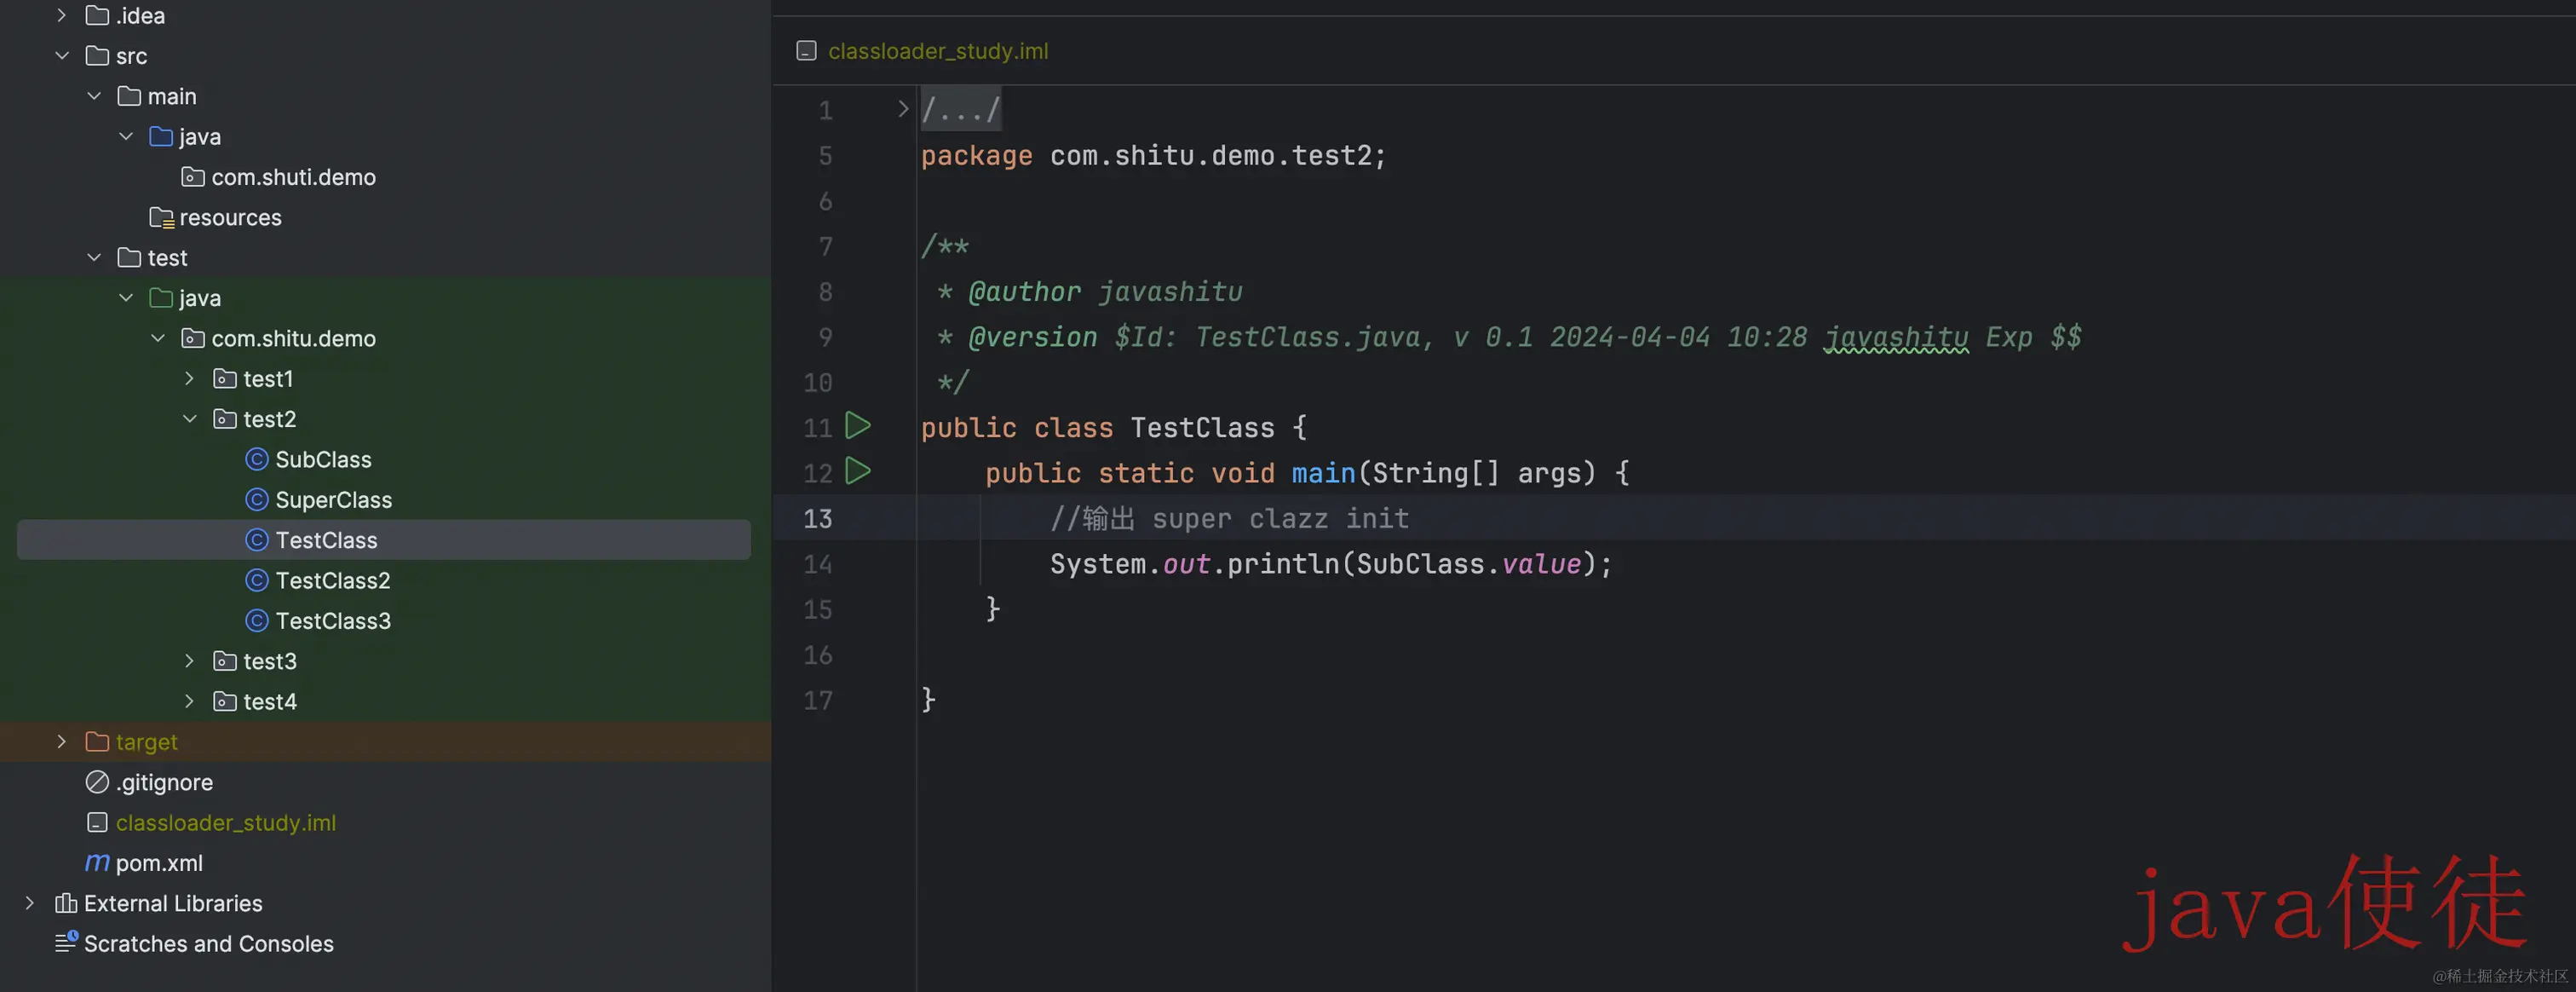Click the SuperClass class icon
This screenshot has height=992, width=2576.
tap(257, 499)
